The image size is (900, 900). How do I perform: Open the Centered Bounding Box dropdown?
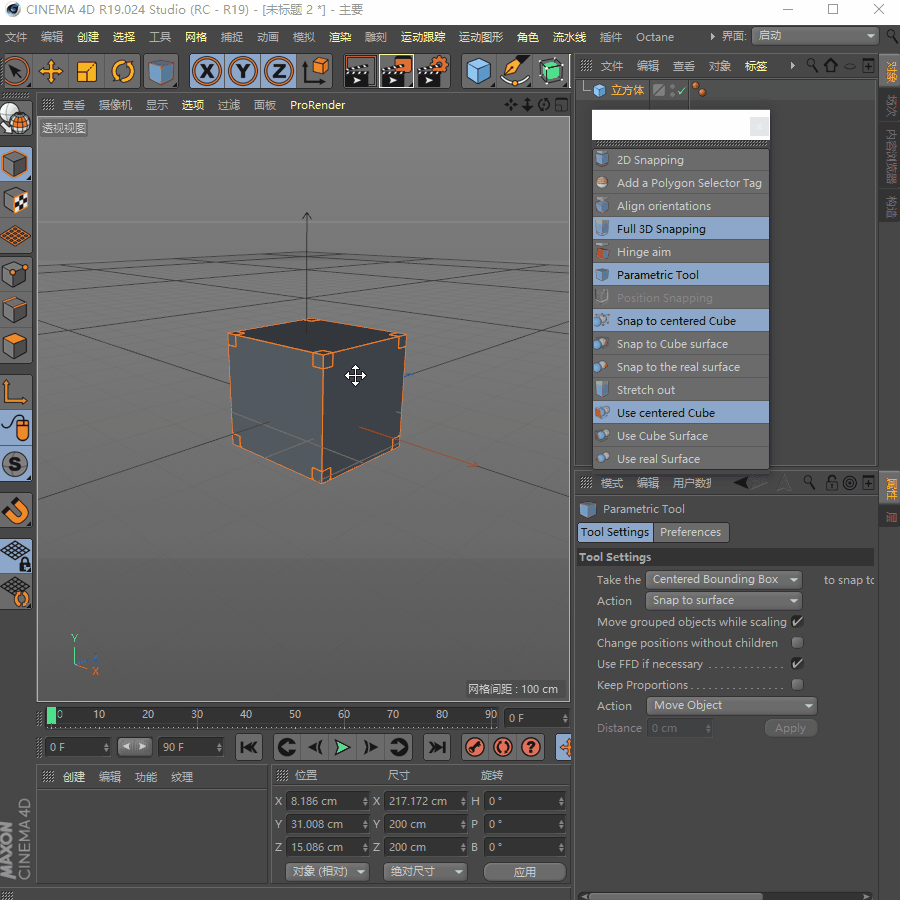pyautogui.click(x=724, y=580)
